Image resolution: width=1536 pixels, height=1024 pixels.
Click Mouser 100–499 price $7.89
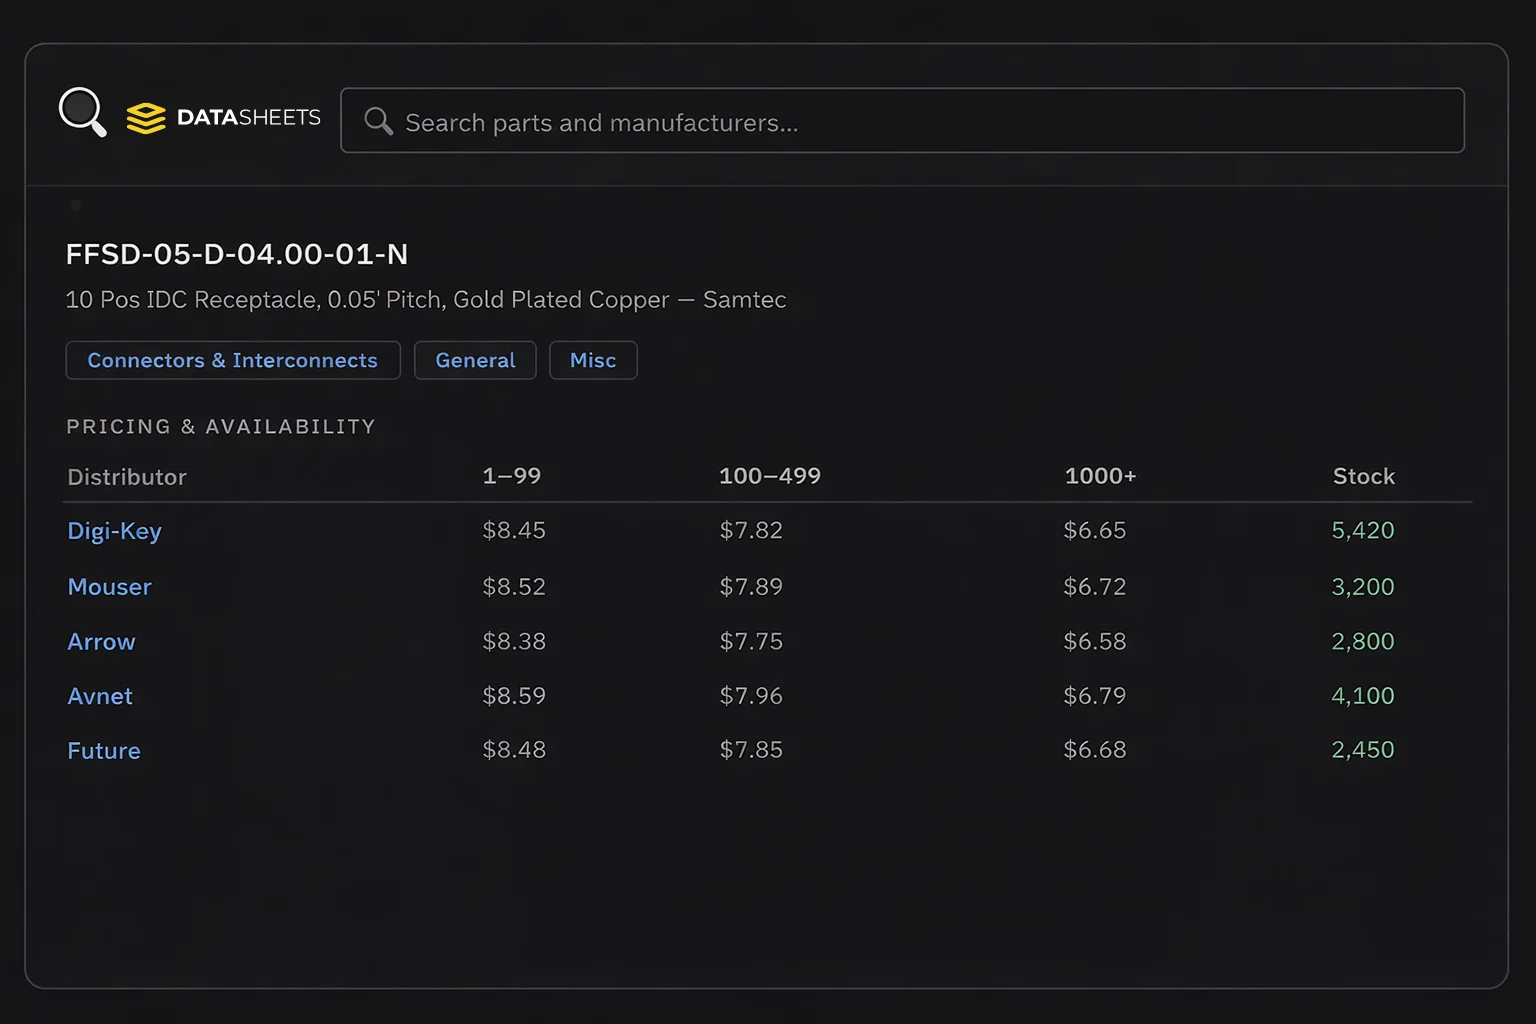tap(751, 586)
